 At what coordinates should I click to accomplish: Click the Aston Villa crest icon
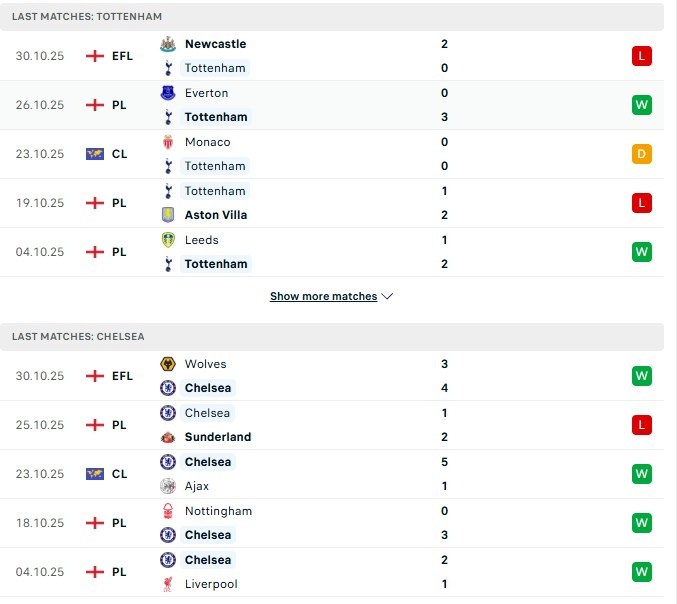tap(168, 215)
